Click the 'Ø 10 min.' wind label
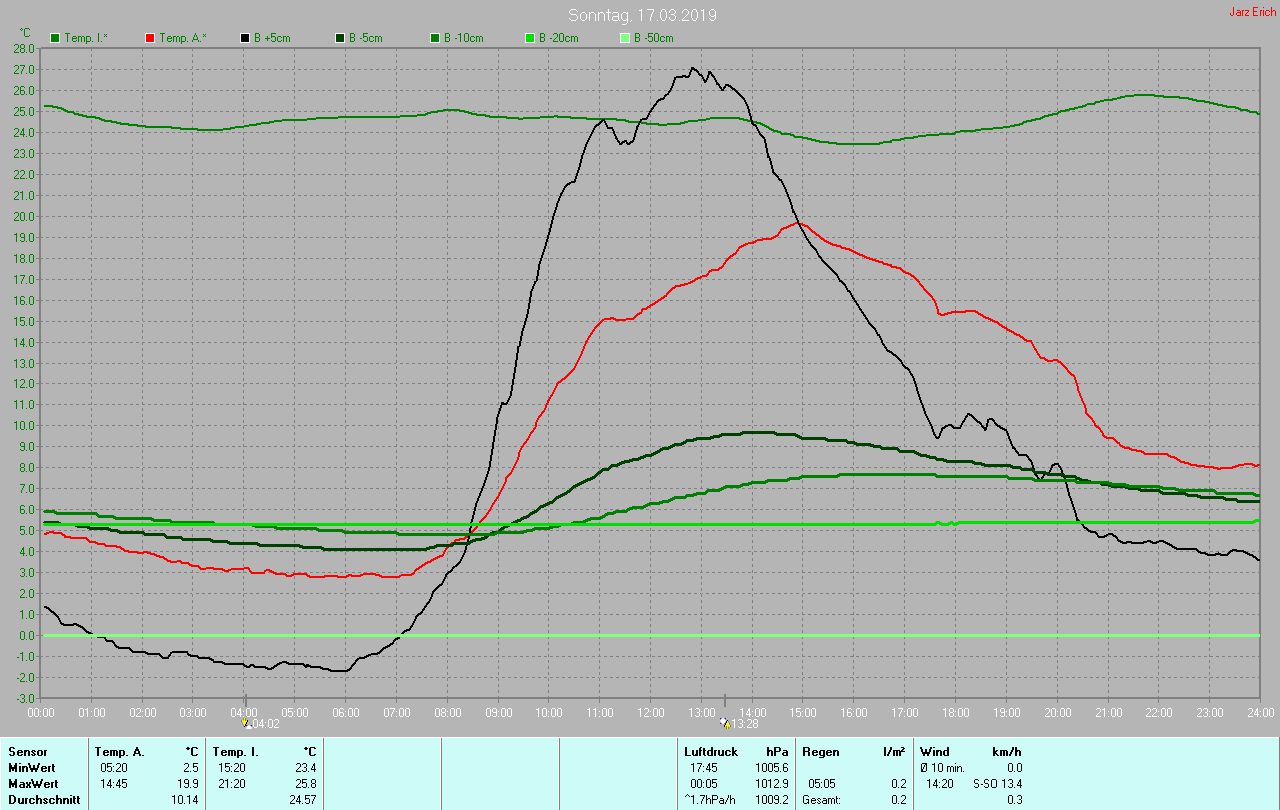Screen dimensions: 1280x810 pos(943,767)
